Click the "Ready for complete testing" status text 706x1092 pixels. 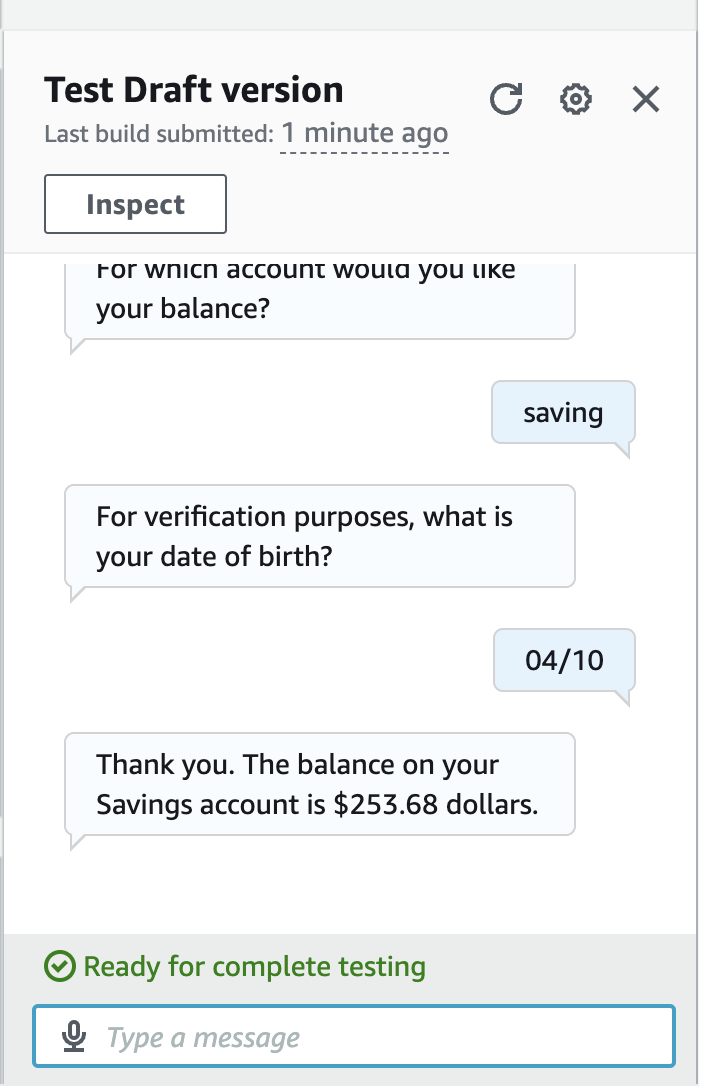(254, 967)
